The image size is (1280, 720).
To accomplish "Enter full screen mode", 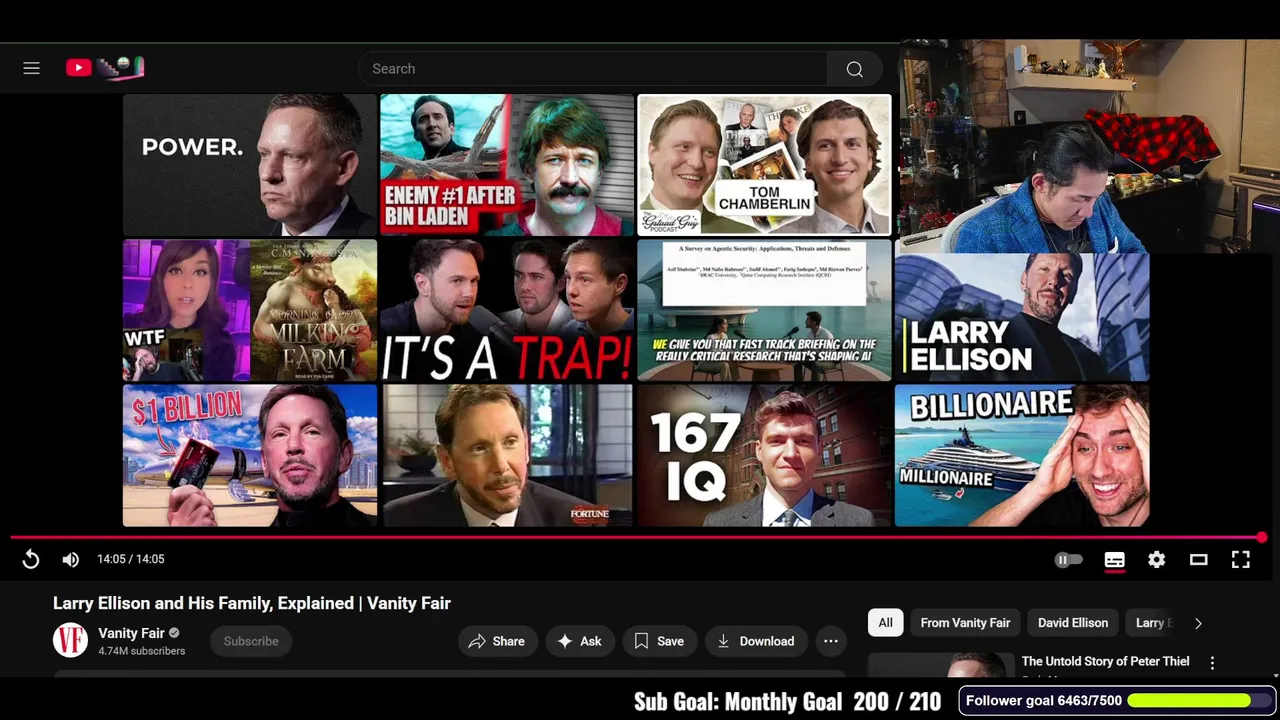I will (1240, 560).
